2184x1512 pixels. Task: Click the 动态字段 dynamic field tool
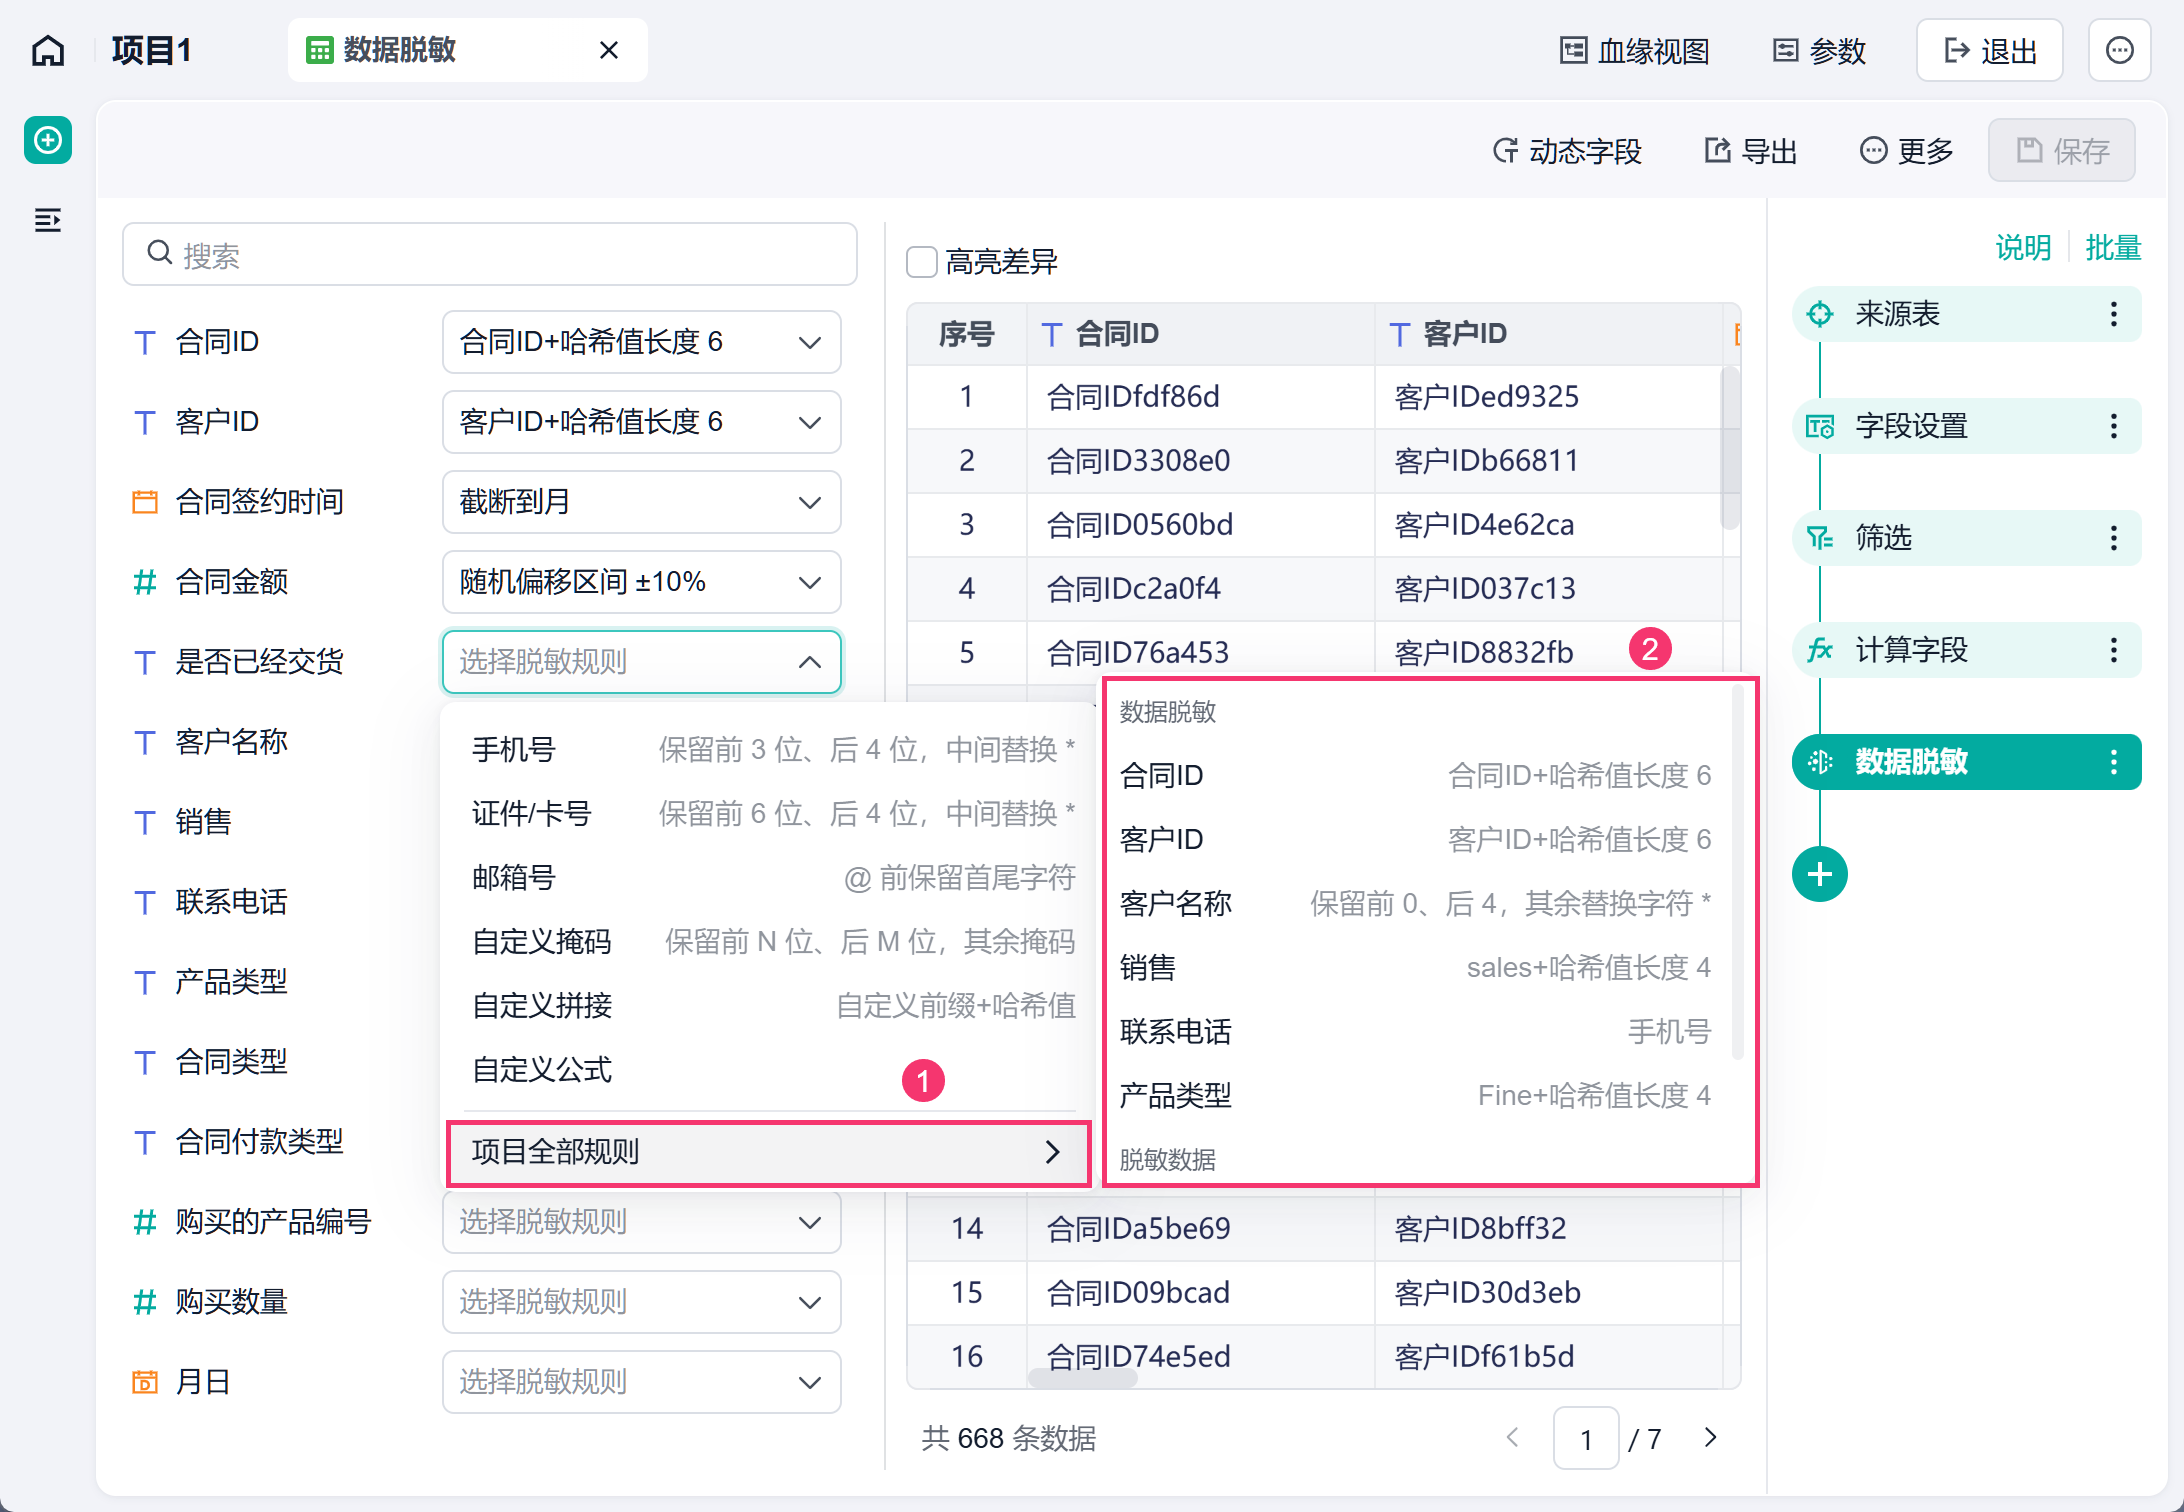pos(1568,150)
